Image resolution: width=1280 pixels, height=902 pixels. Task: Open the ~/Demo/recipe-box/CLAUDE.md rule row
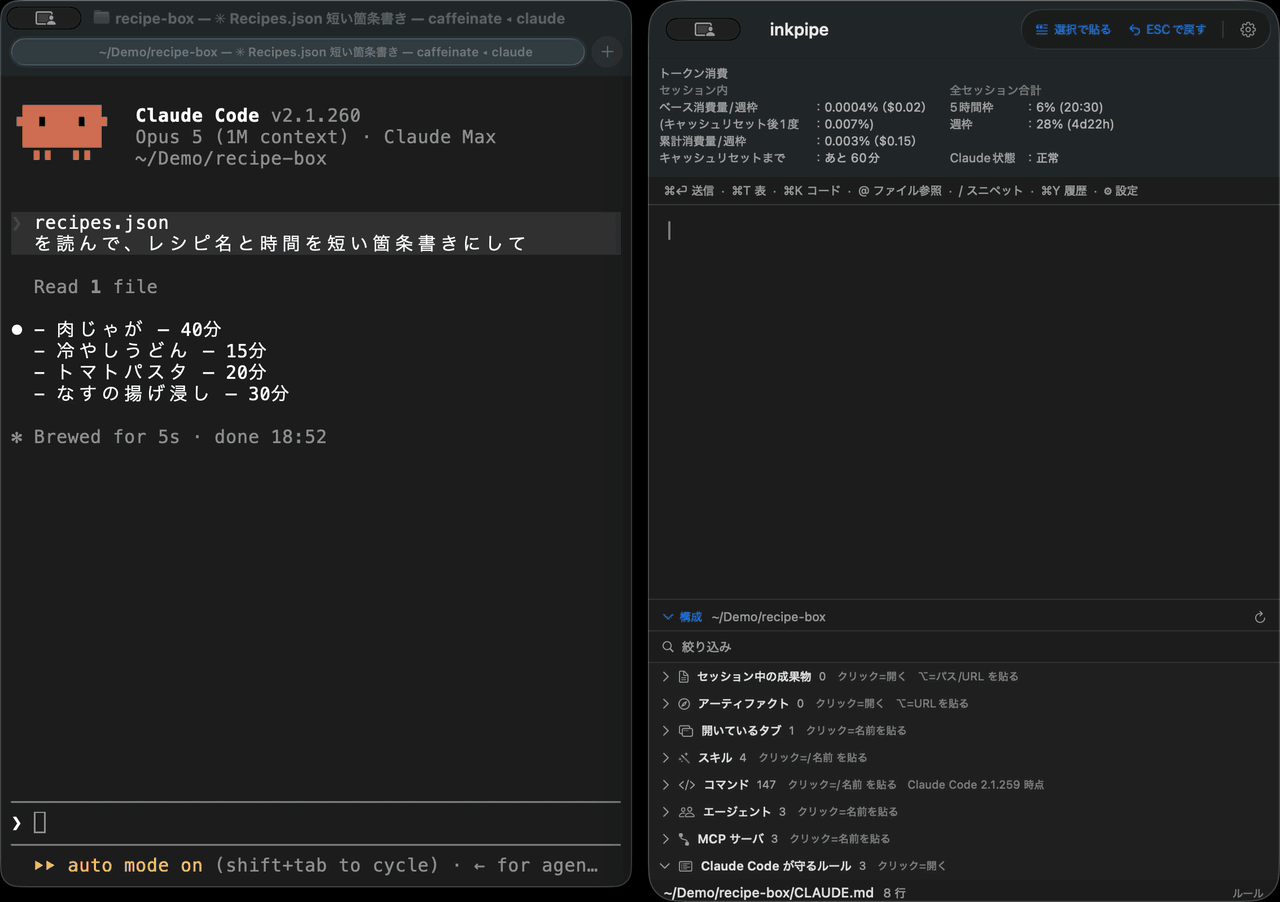(x=964, y=892)
